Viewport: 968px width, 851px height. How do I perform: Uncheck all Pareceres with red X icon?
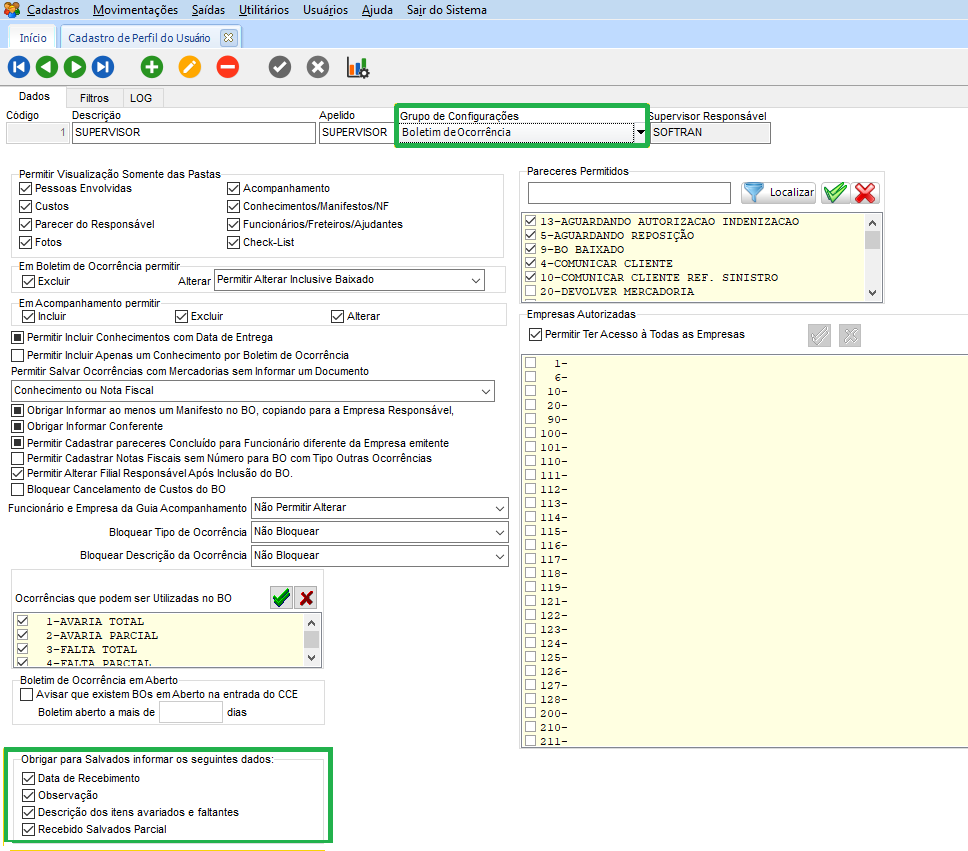point(865,192)
